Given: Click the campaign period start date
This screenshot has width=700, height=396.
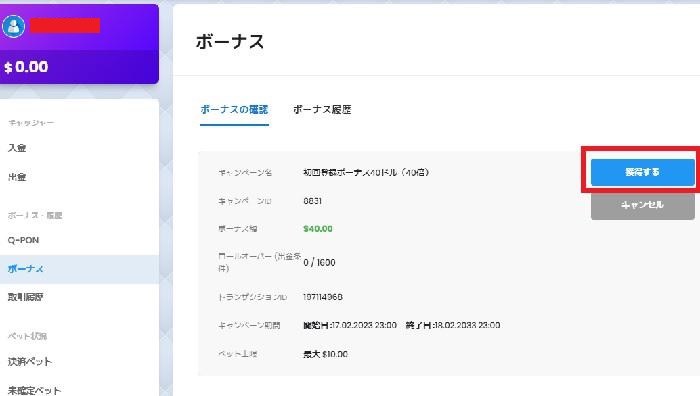Looking at the screenshot, I should pyautogui.click(x=350, y=325).
